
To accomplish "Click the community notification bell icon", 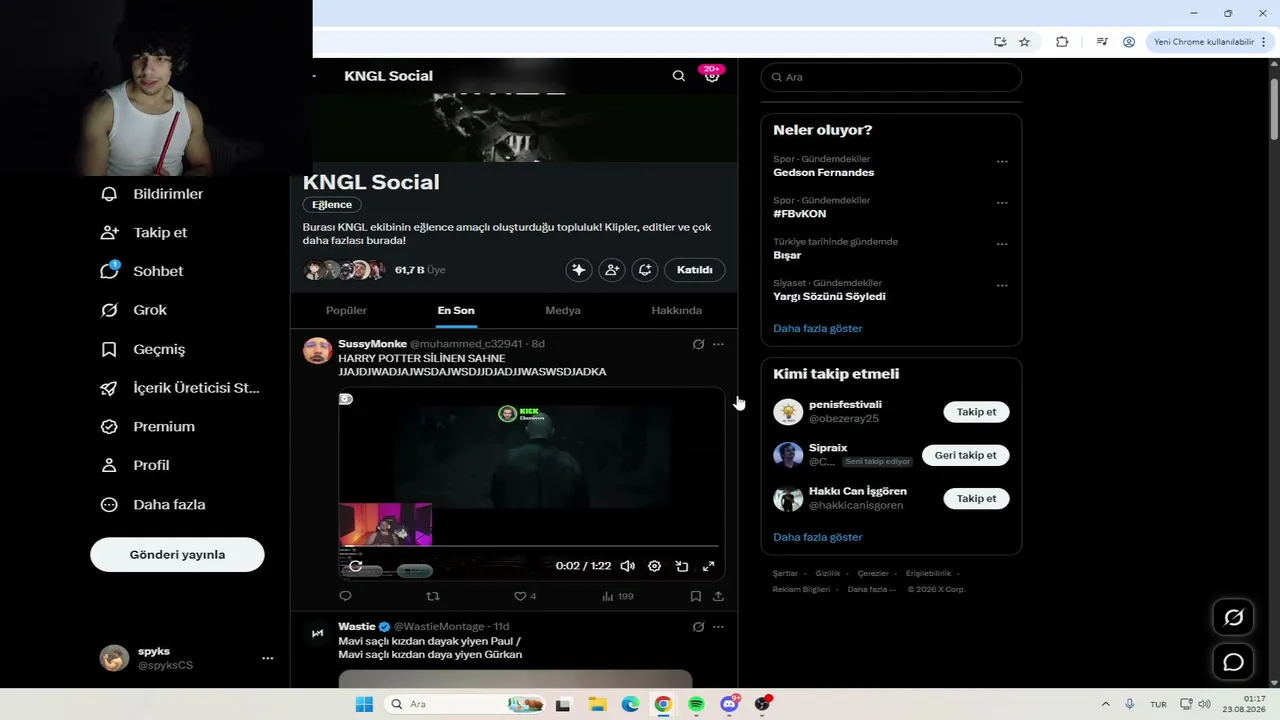I will (645, 270).
